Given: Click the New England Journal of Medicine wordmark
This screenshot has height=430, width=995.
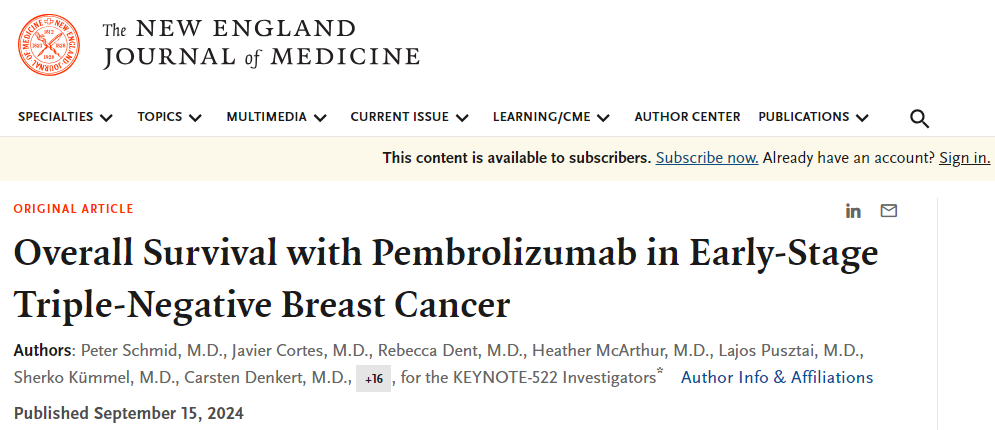Looking at the screenshot, I should (x=261, y=44).
